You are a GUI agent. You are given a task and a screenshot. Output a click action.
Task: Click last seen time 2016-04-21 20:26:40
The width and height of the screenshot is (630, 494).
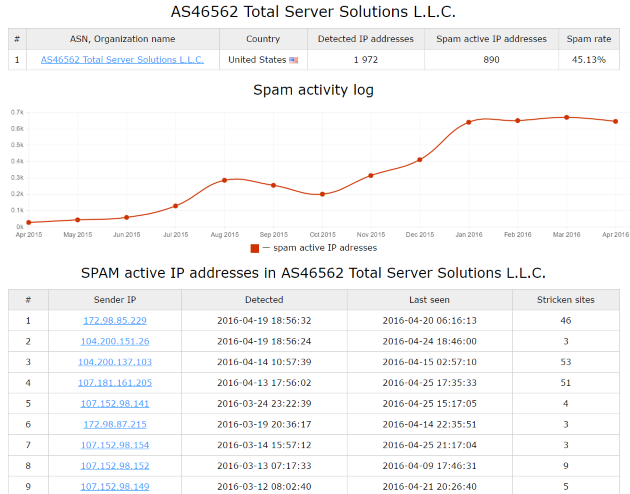tap(430, 487)
